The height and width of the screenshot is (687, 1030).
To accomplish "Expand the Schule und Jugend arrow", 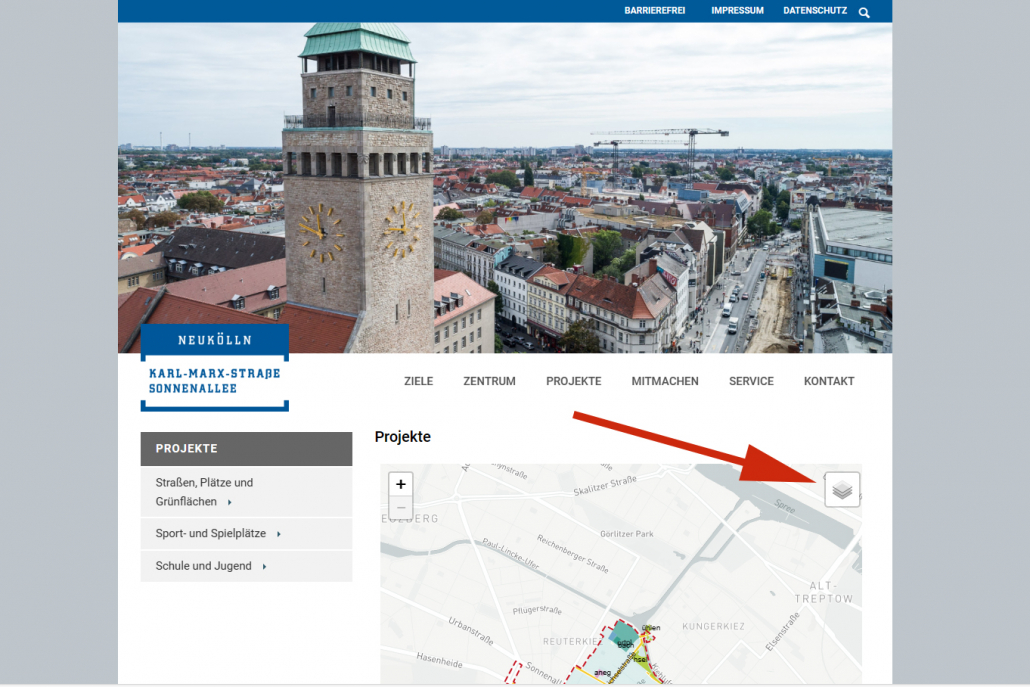I will 264,566.
